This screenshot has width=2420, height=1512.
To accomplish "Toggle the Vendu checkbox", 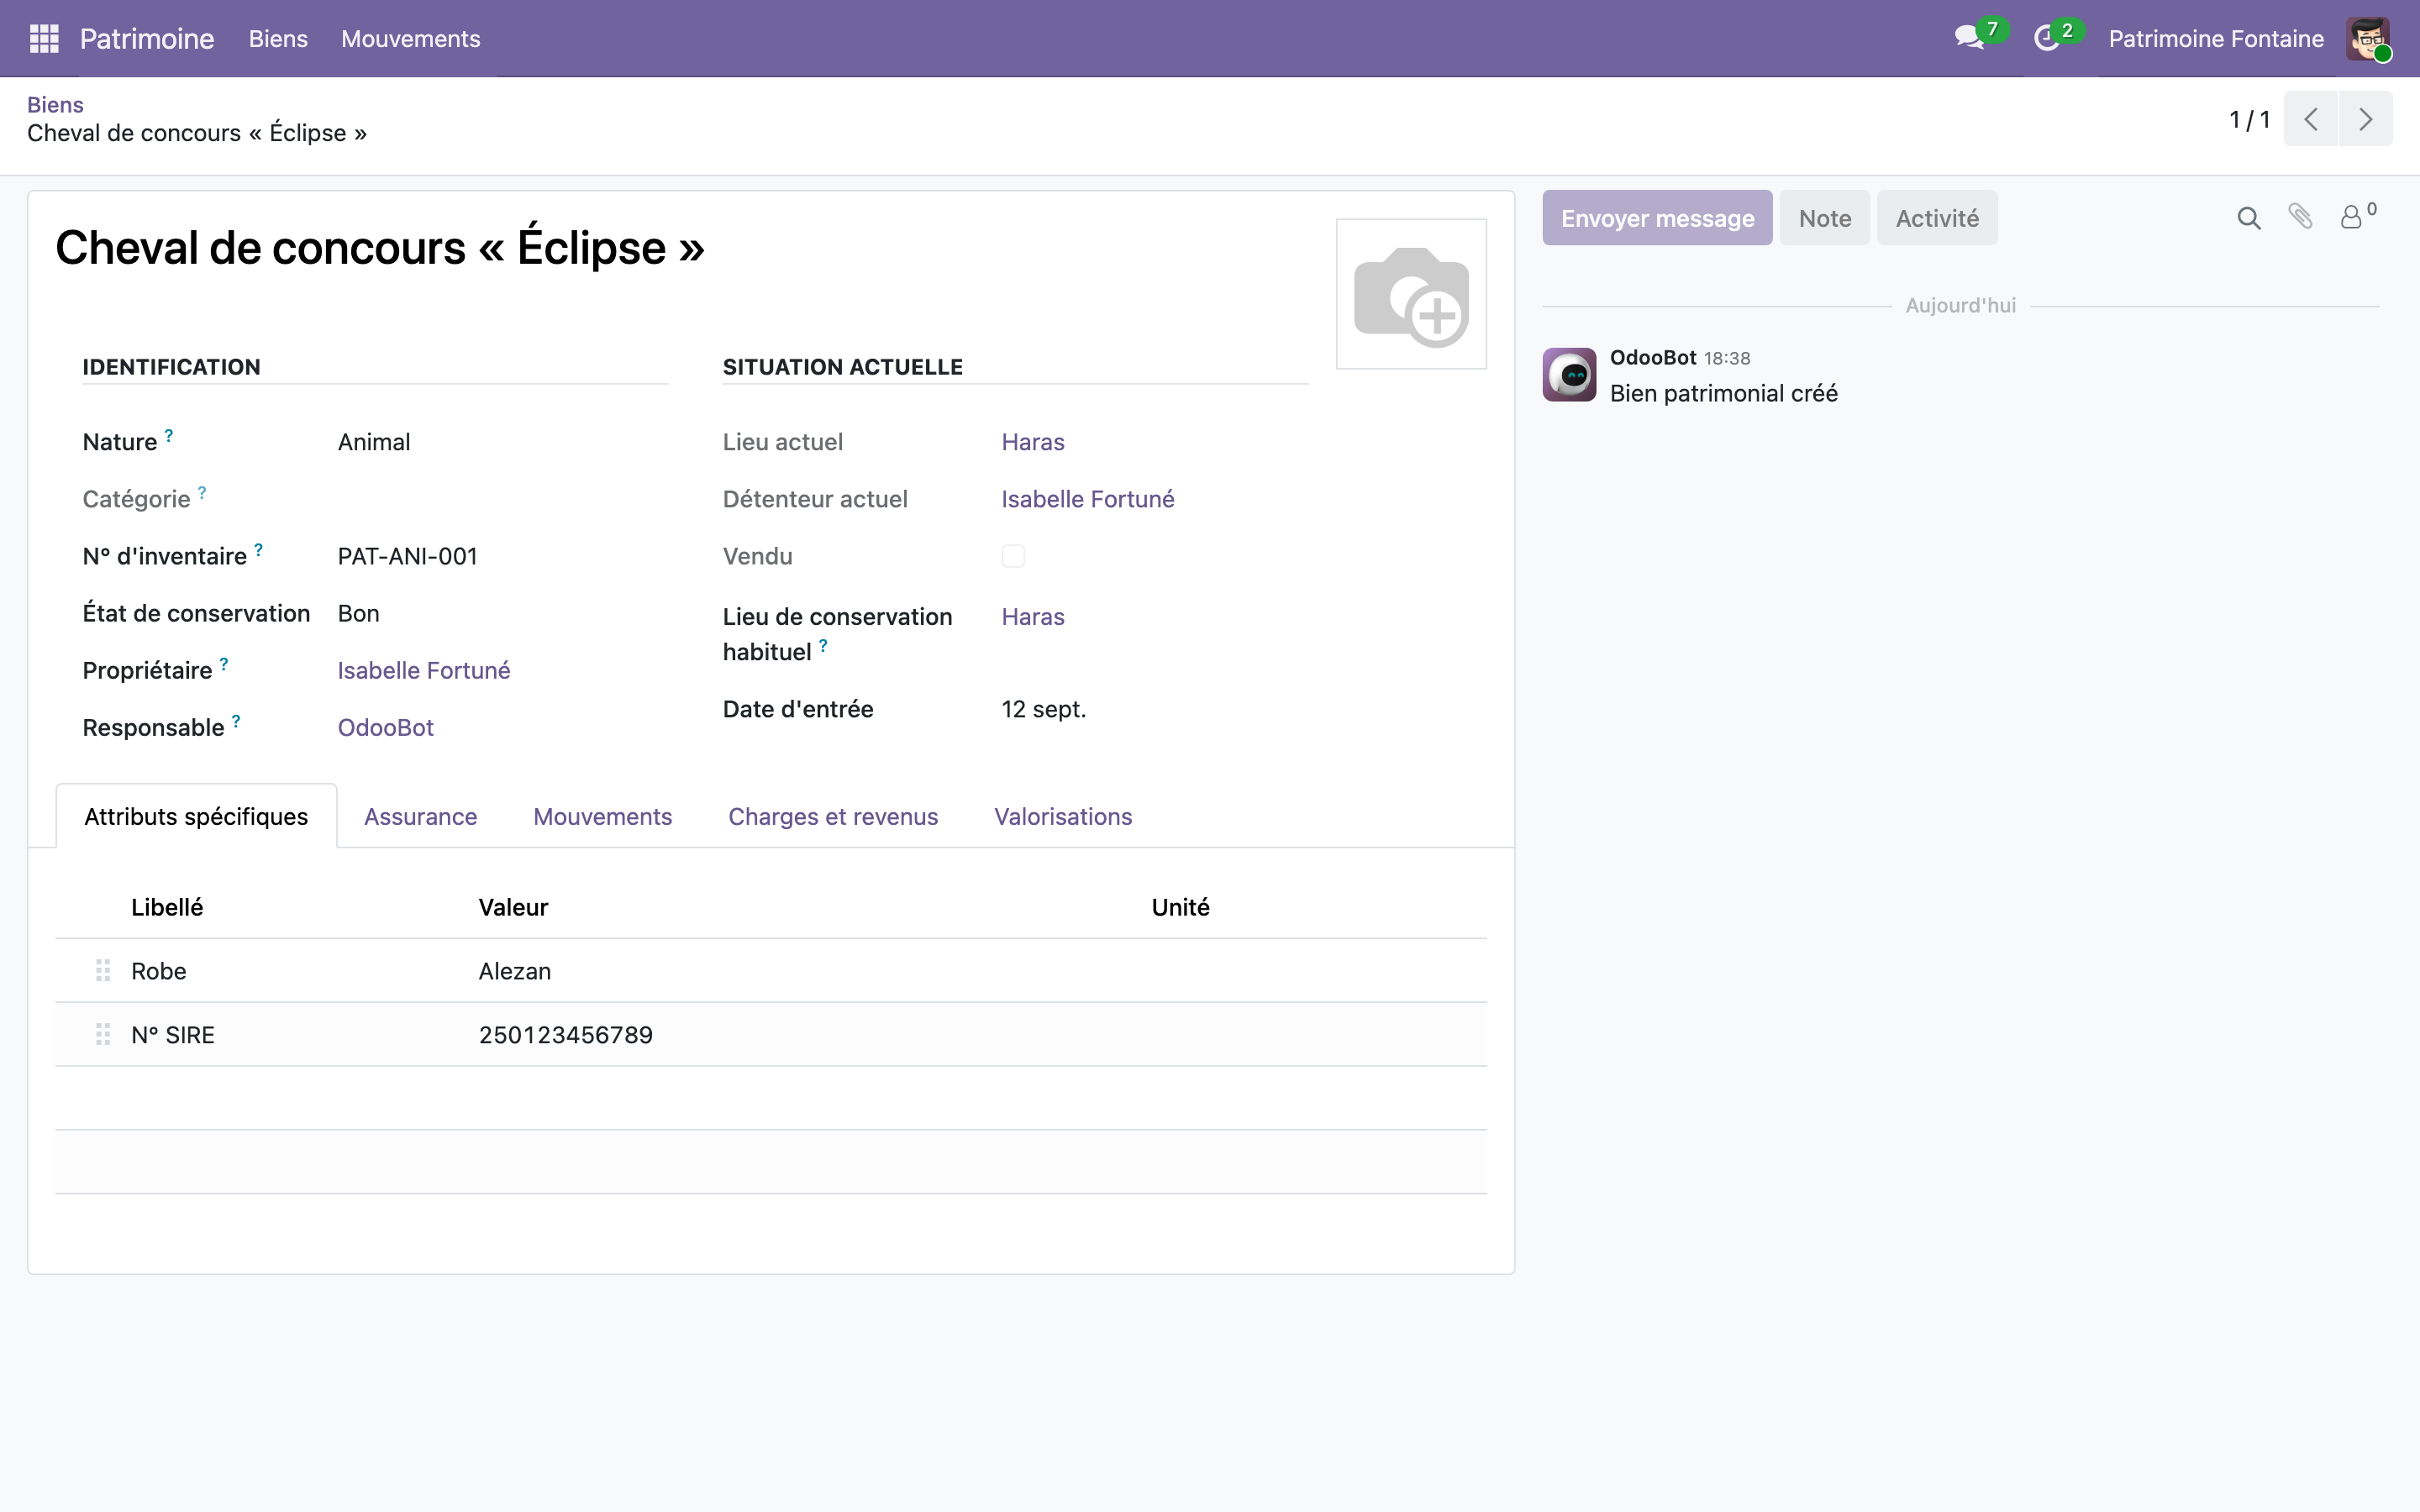I will (1013, 556).
